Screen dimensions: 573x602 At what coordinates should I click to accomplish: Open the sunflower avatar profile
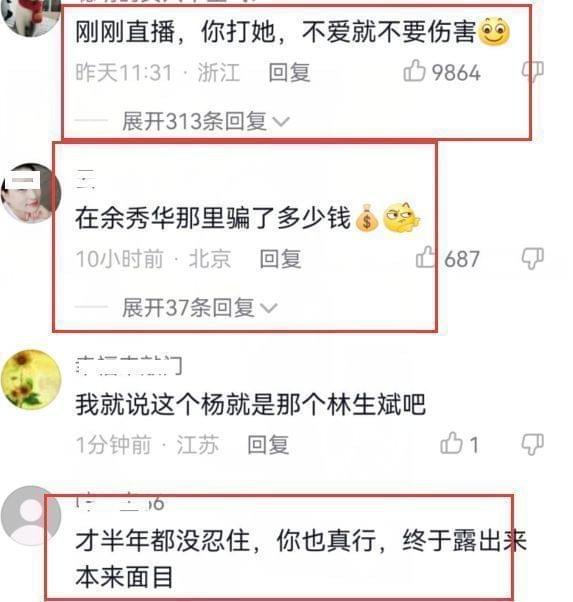click(31, 380)
